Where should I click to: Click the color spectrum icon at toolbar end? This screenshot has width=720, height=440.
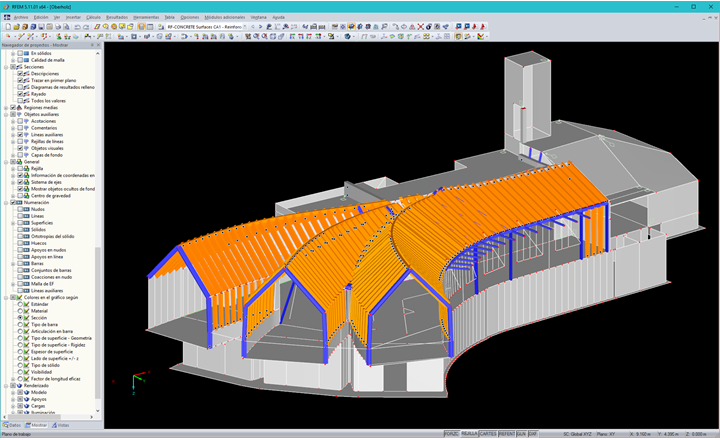click(x=481, y=36)
